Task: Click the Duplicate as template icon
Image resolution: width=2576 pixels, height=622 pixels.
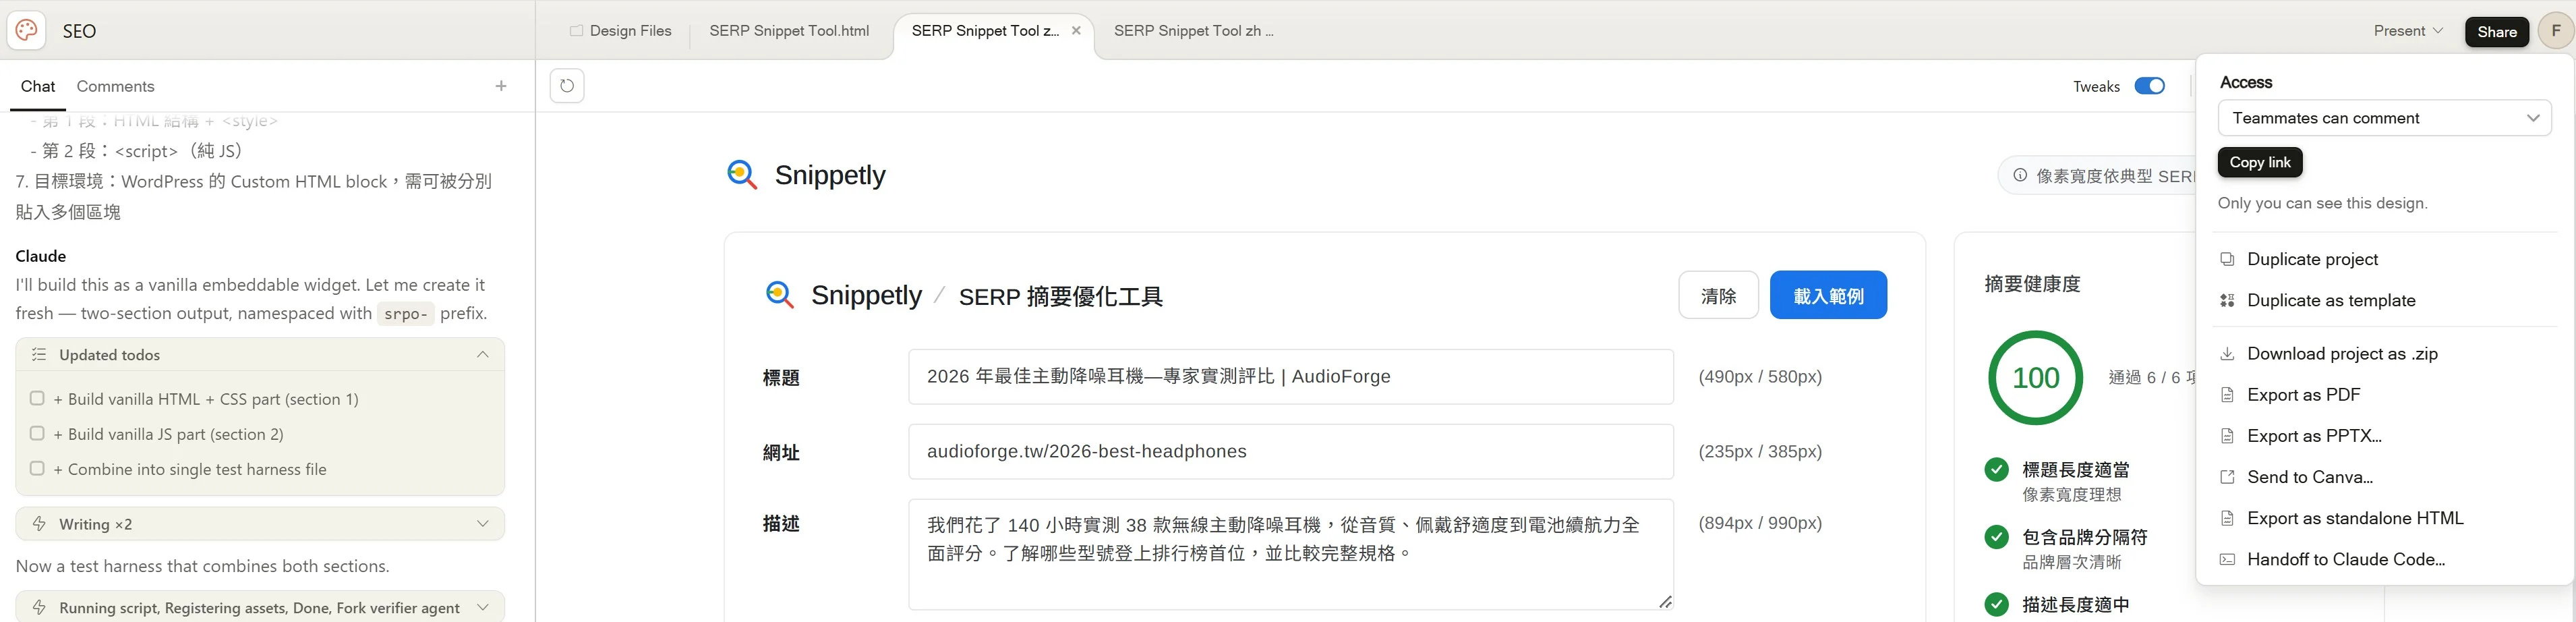Action: tap(2227, 300)
